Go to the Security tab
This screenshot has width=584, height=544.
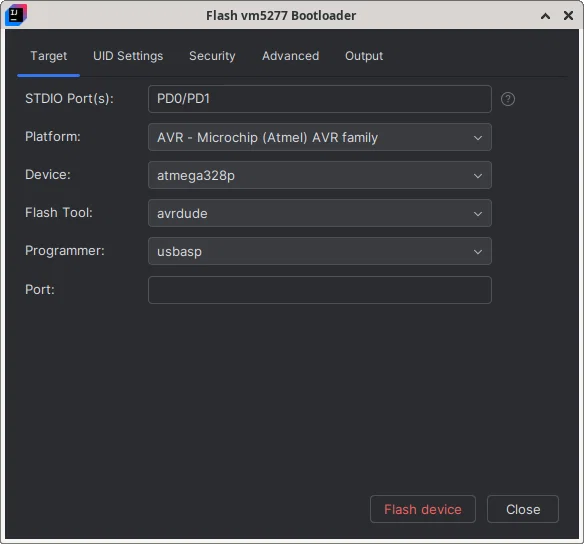pos(212,56)
